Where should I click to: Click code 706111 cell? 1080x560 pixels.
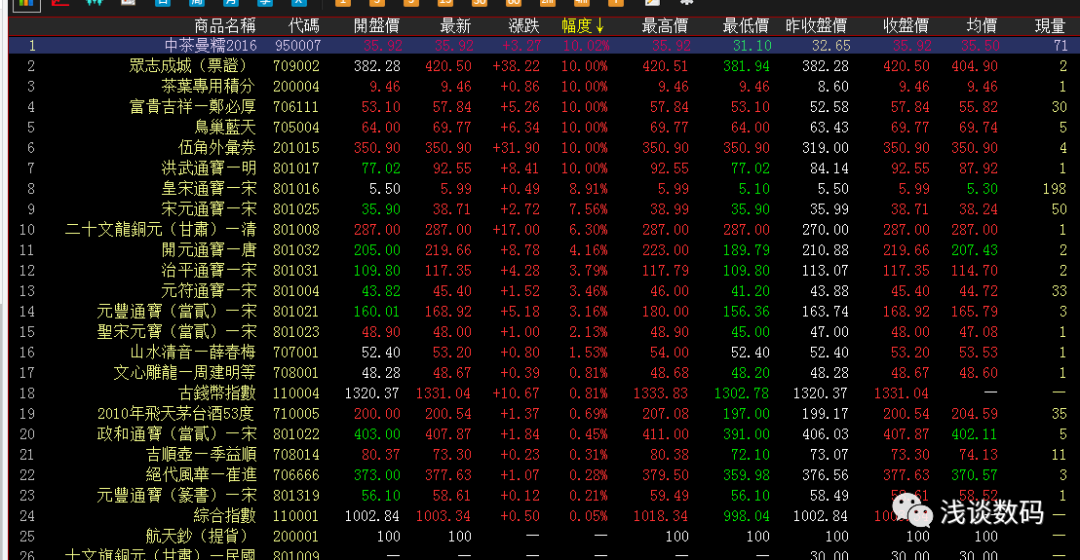[296, 107]
